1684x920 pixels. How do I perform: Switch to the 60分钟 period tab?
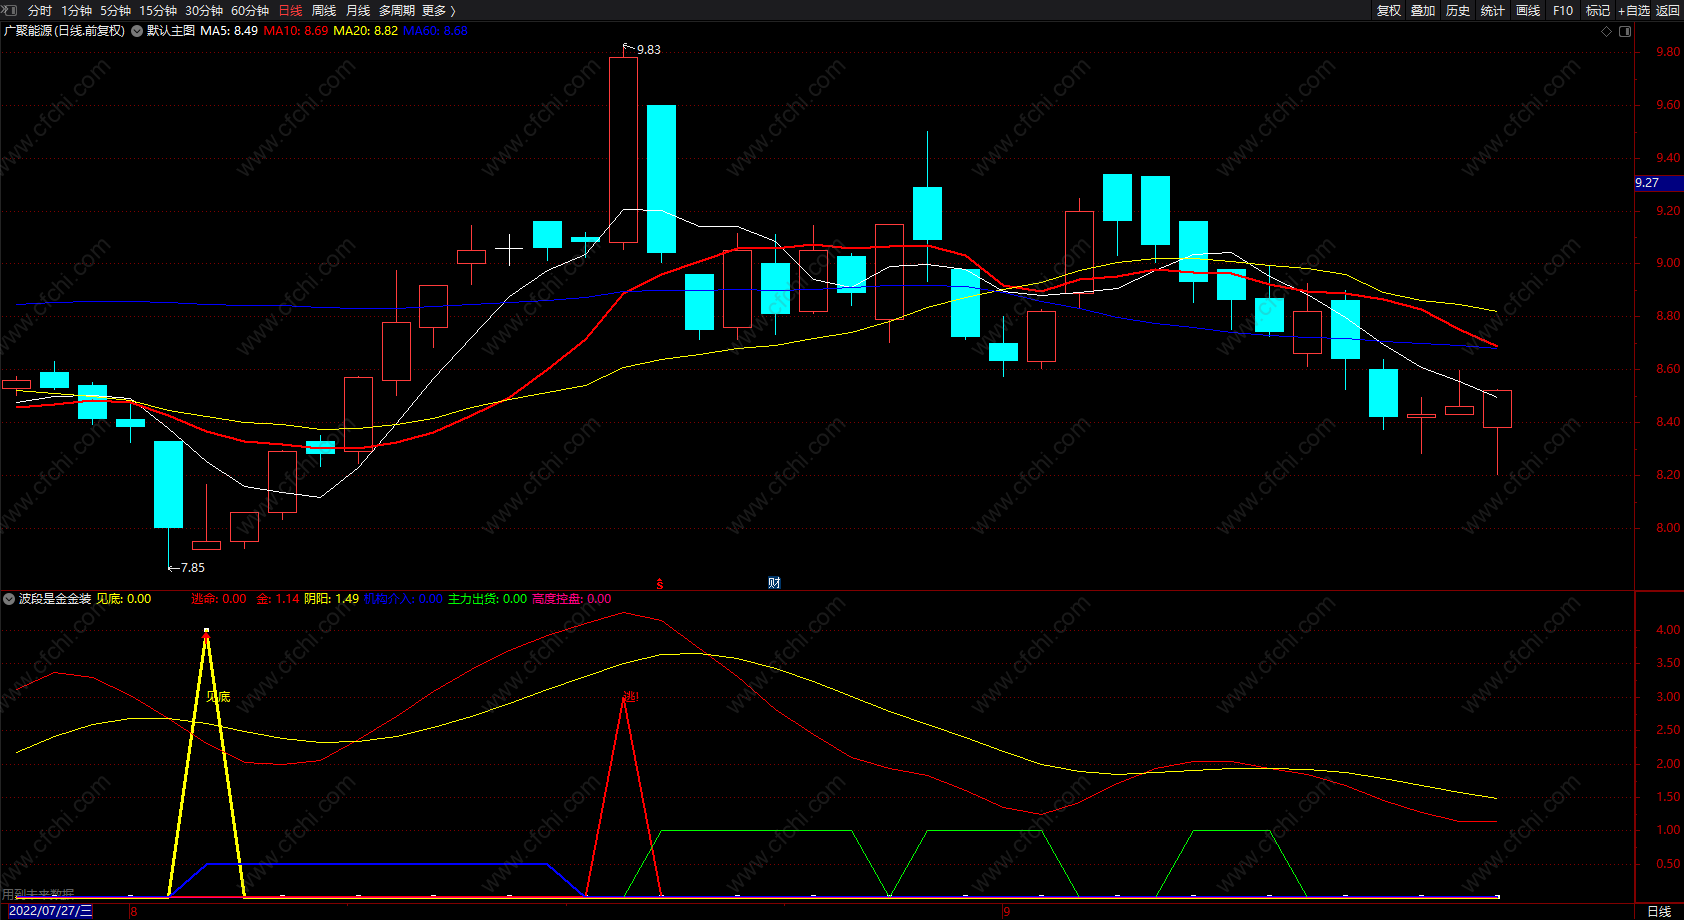point(250,10)
